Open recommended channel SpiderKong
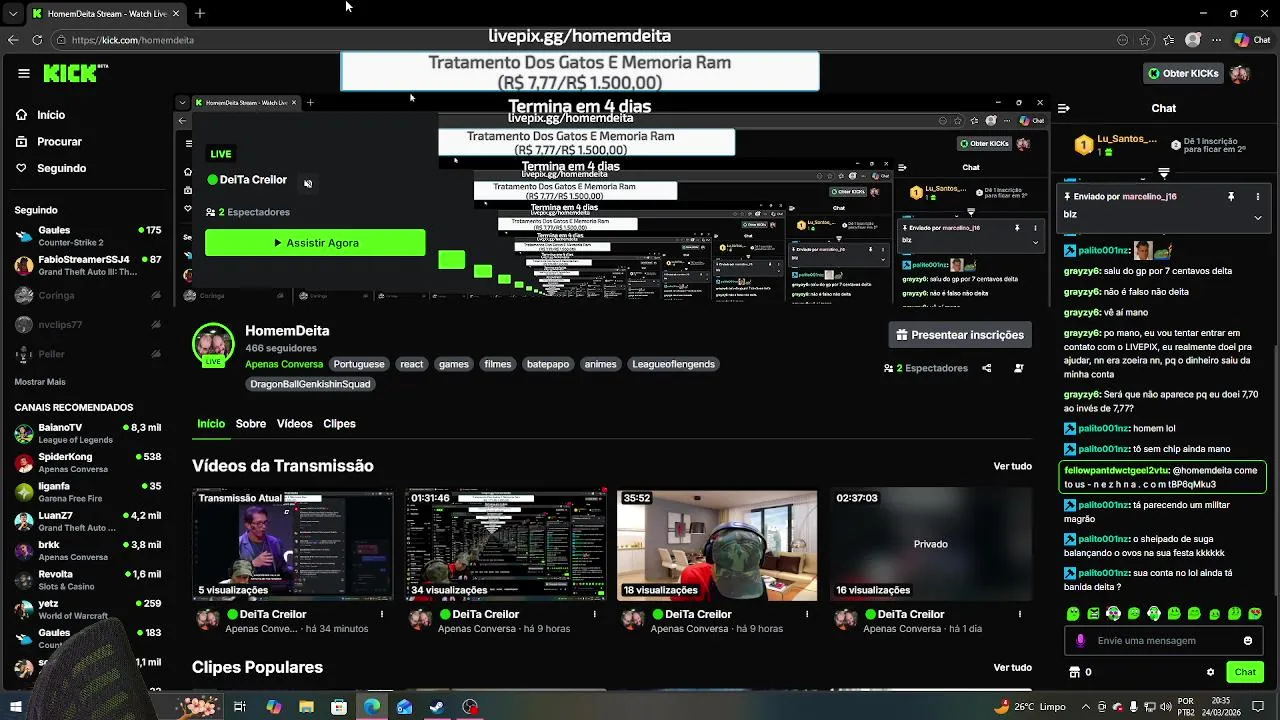The width and height of the screenshot is (1280, 720). [88, 462]
